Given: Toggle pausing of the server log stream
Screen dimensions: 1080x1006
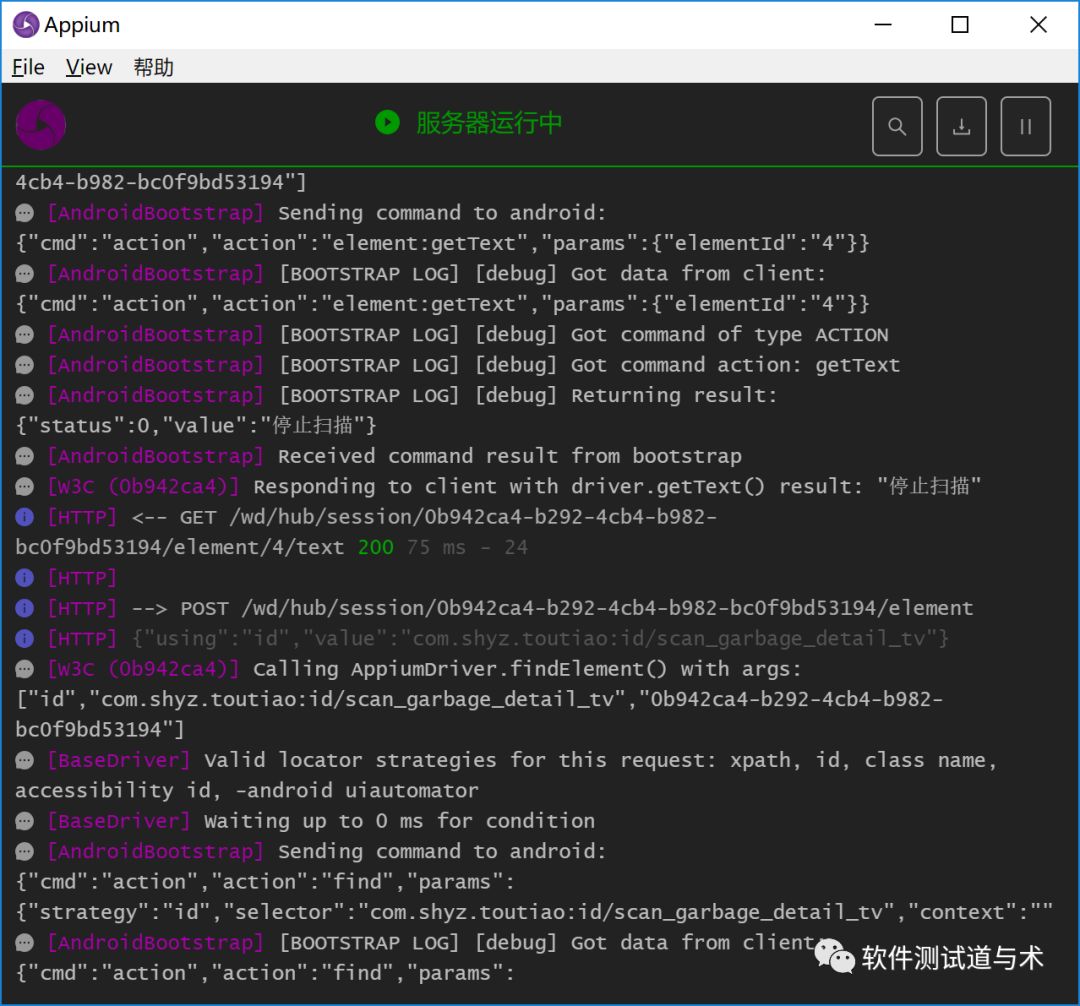Looking at the screenshot, I should pyautogui.click(x=1025, y=126).
